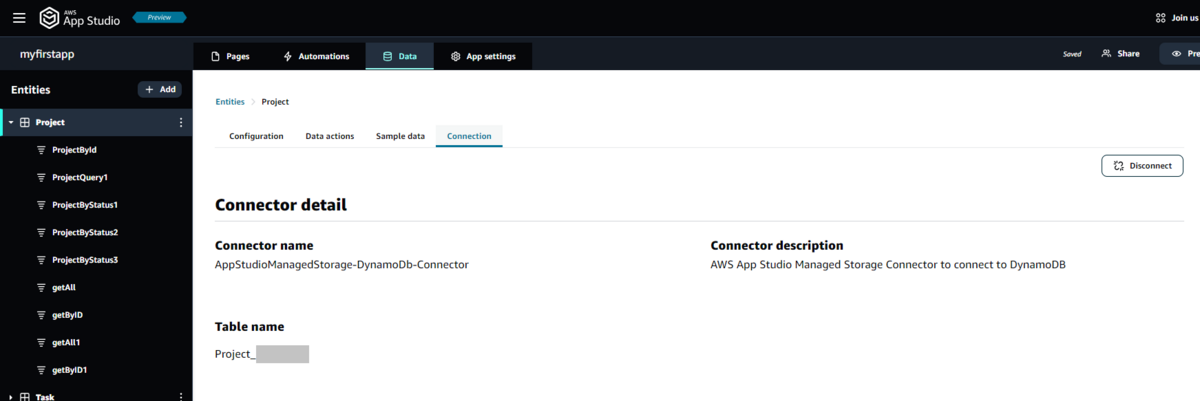This screenshot has height=401, width=1200.
Task: Open ProjectByStatus1 data action
Action: [85, 205]
